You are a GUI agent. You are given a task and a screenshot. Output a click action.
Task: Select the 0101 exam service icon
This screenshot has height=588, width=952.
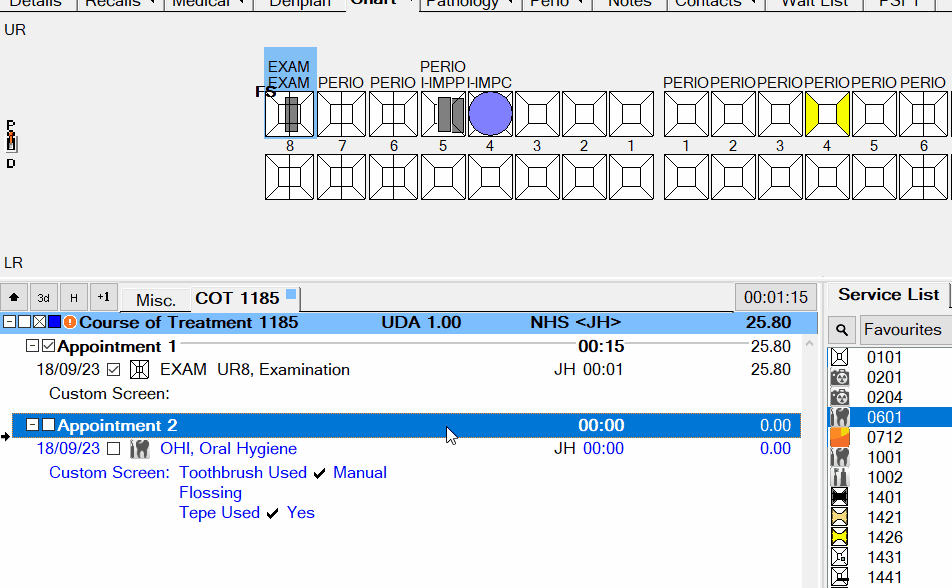[840, 357]
